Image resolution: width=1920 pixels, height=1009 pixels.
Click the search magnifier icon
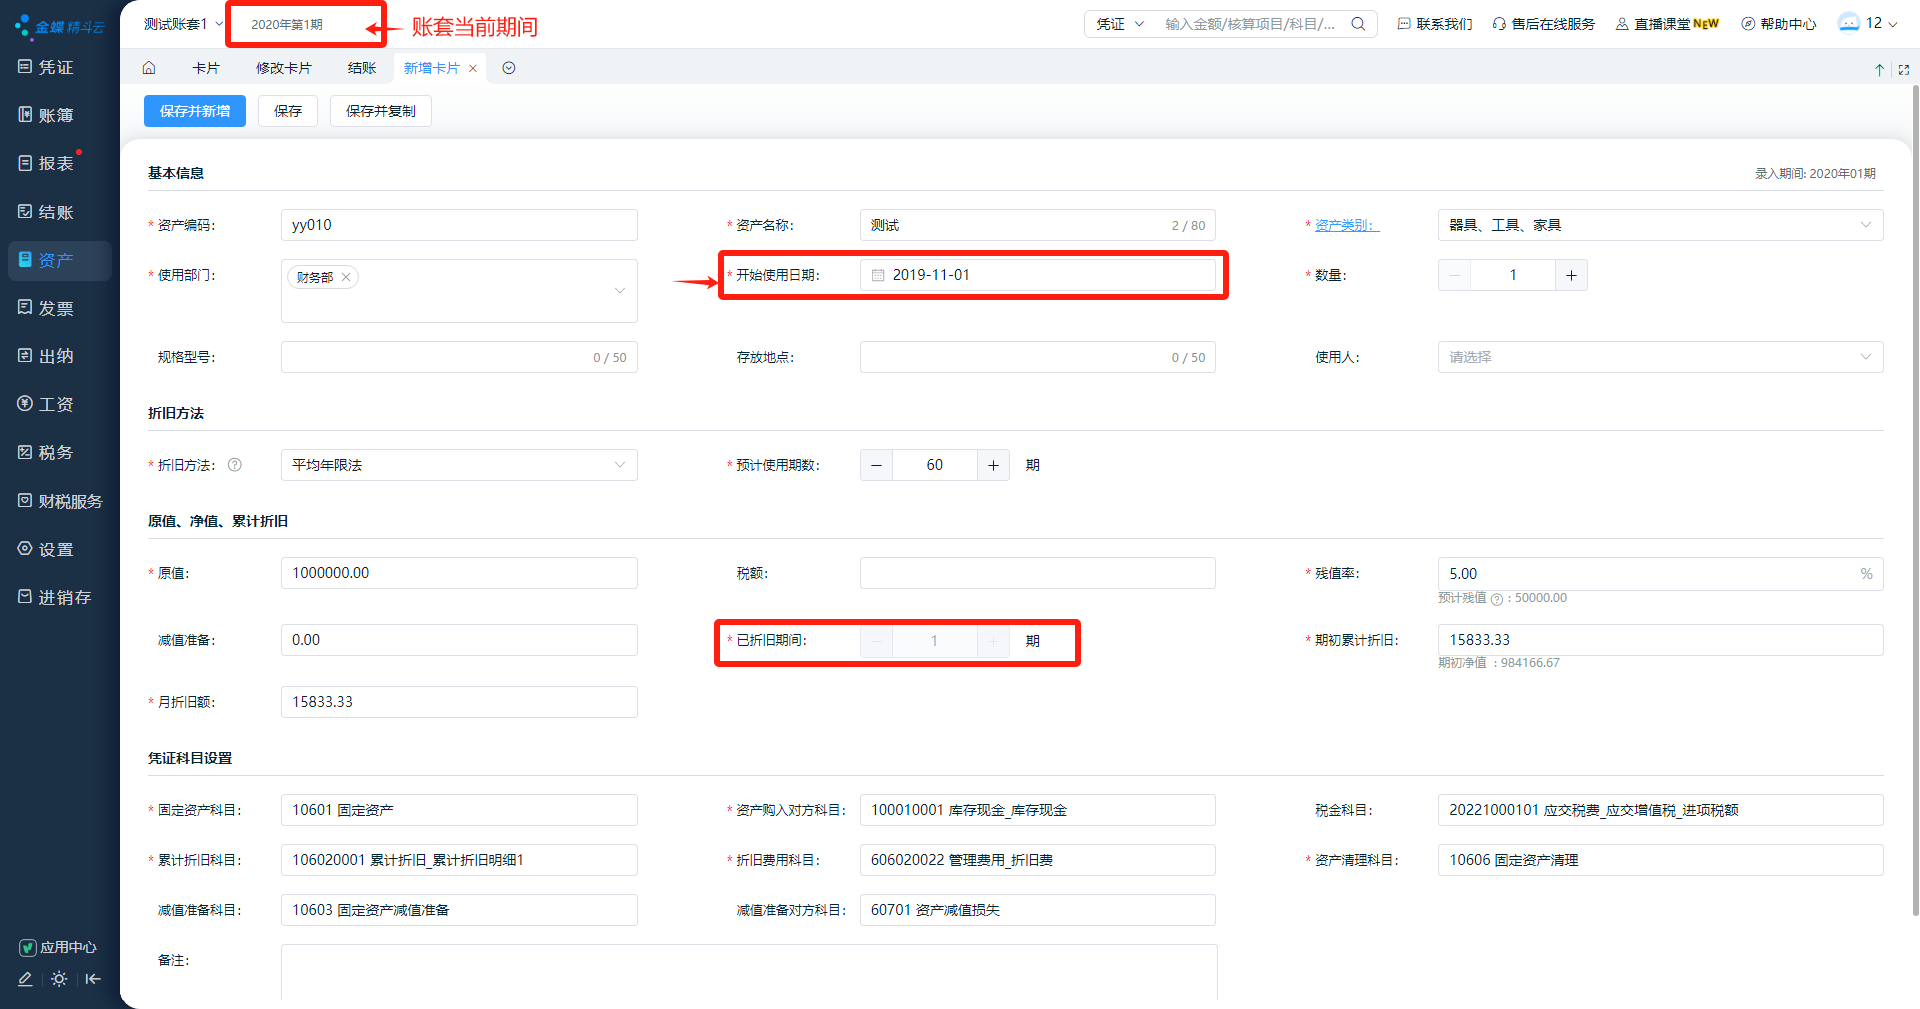coord(1358,24)
